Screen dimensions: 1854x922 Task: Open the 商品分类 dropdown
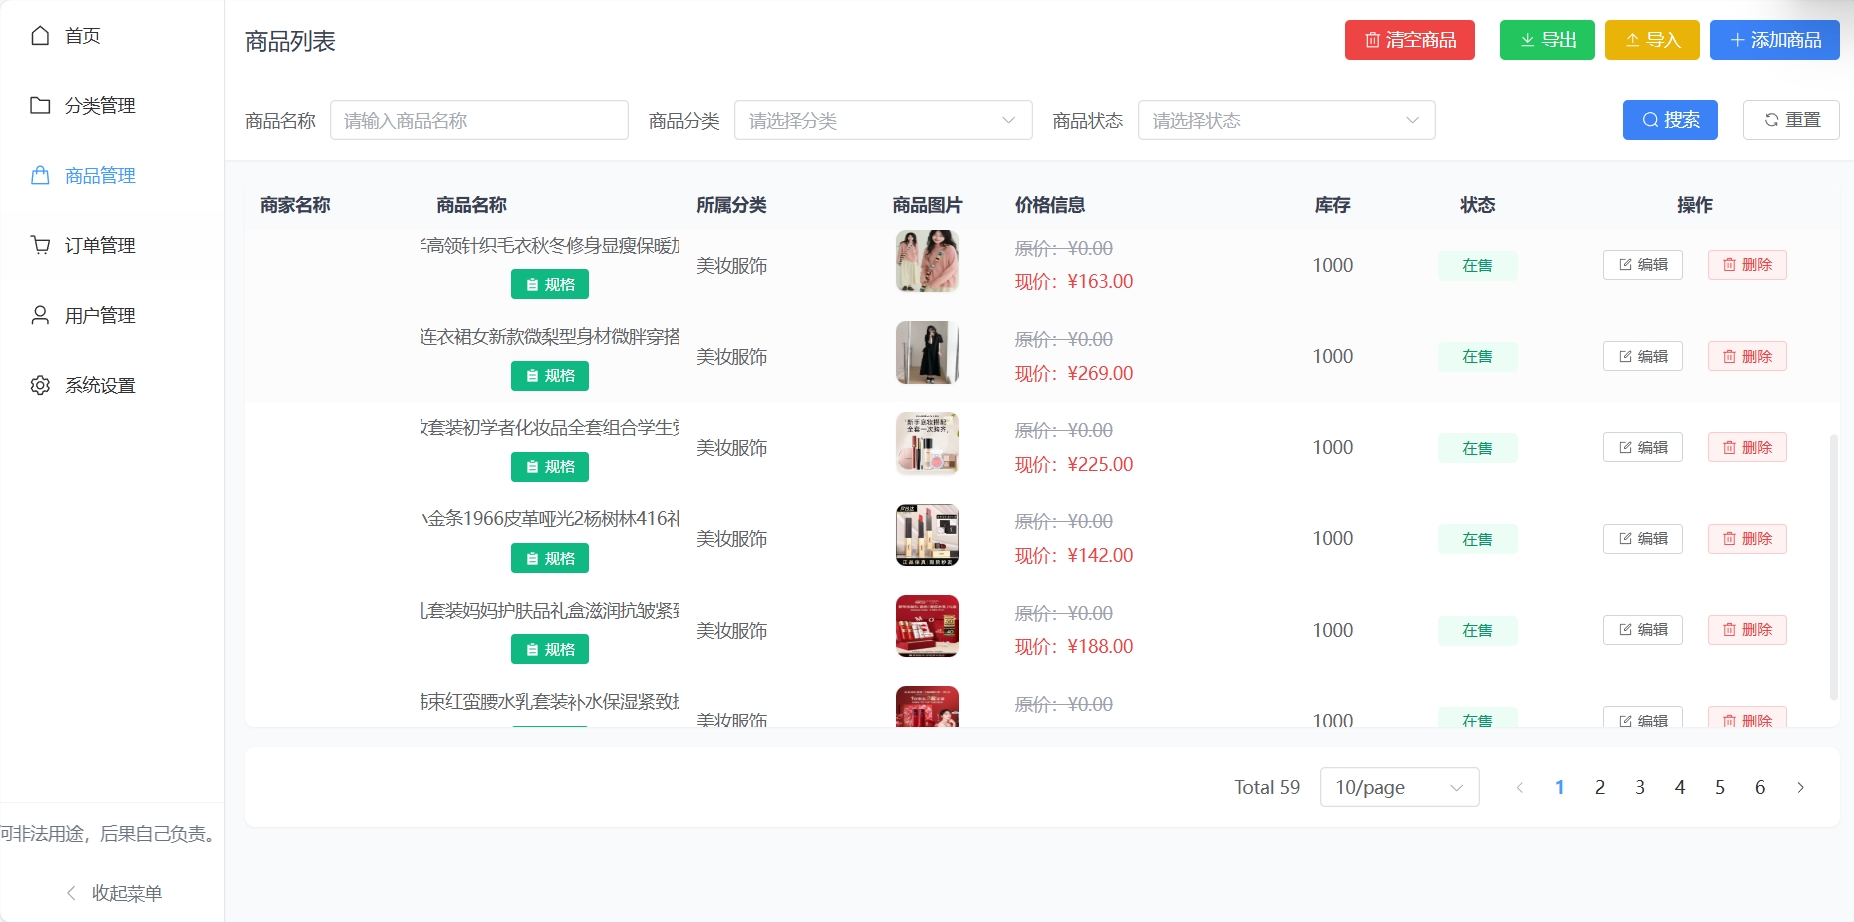point(882,120)
